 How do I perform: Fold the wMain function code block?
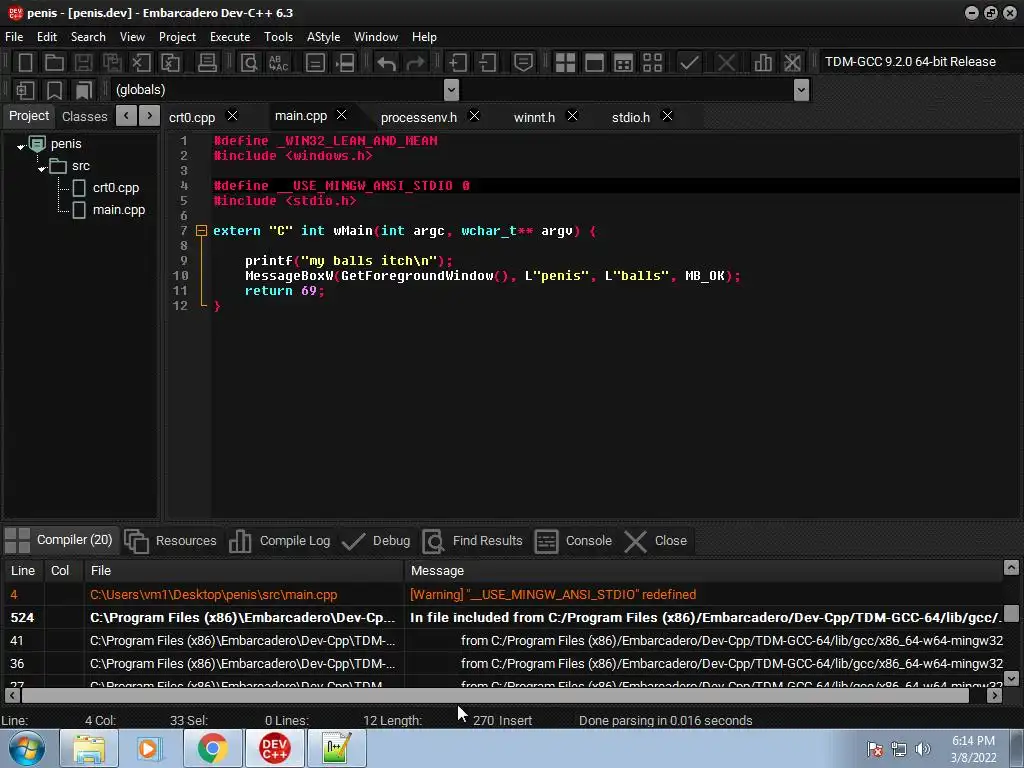(x=201, y=231)
